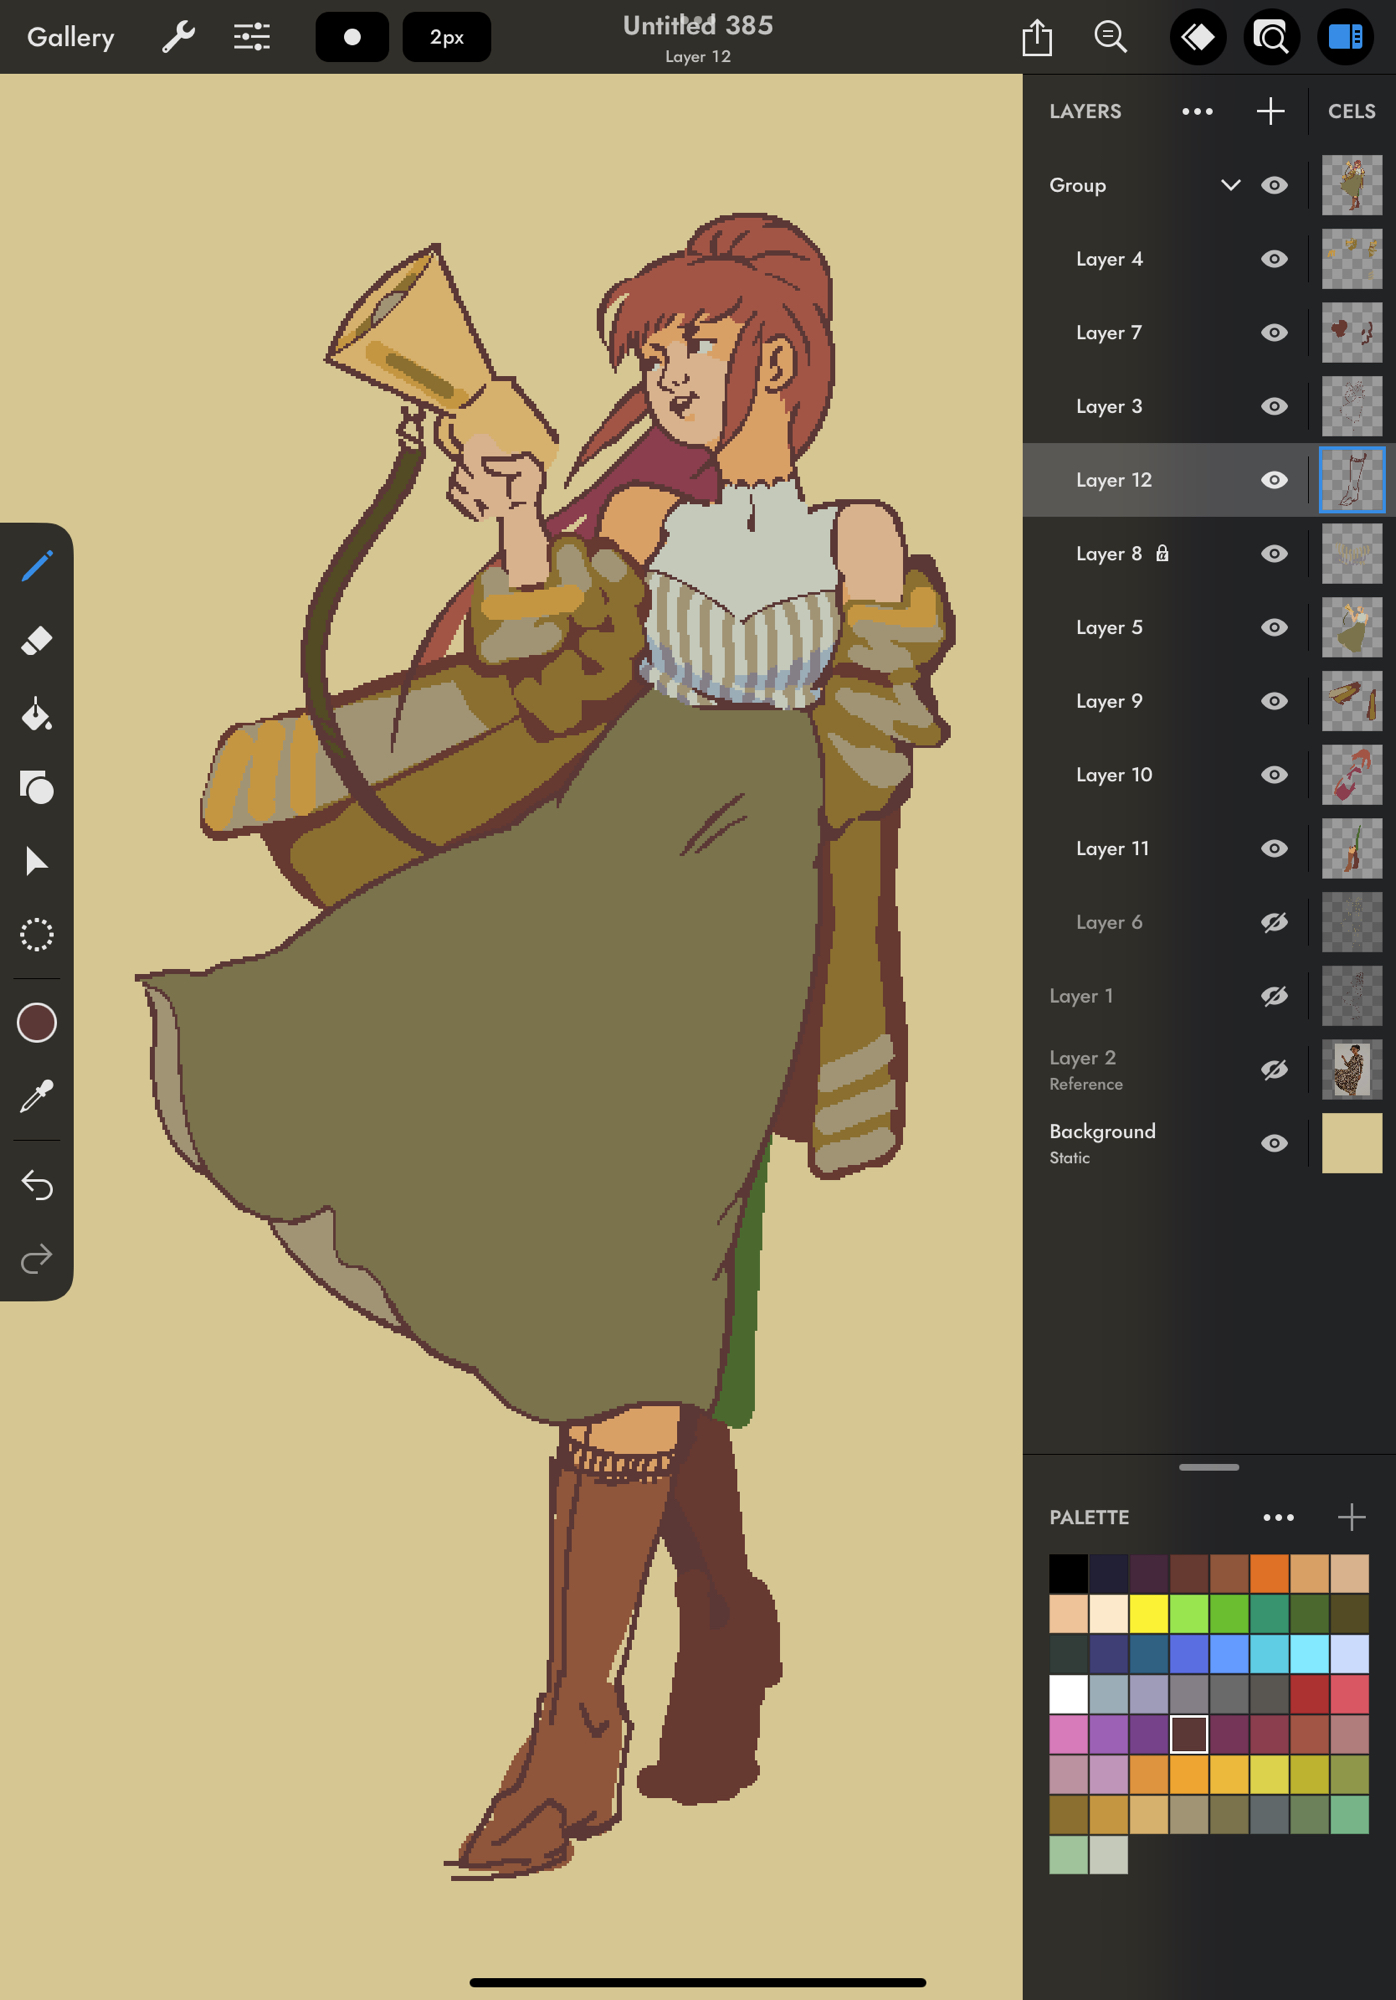Screen dimensions: 1396x2000
Task: Undo the last action
Action: pyautogui.click(x=37, y=1185)
